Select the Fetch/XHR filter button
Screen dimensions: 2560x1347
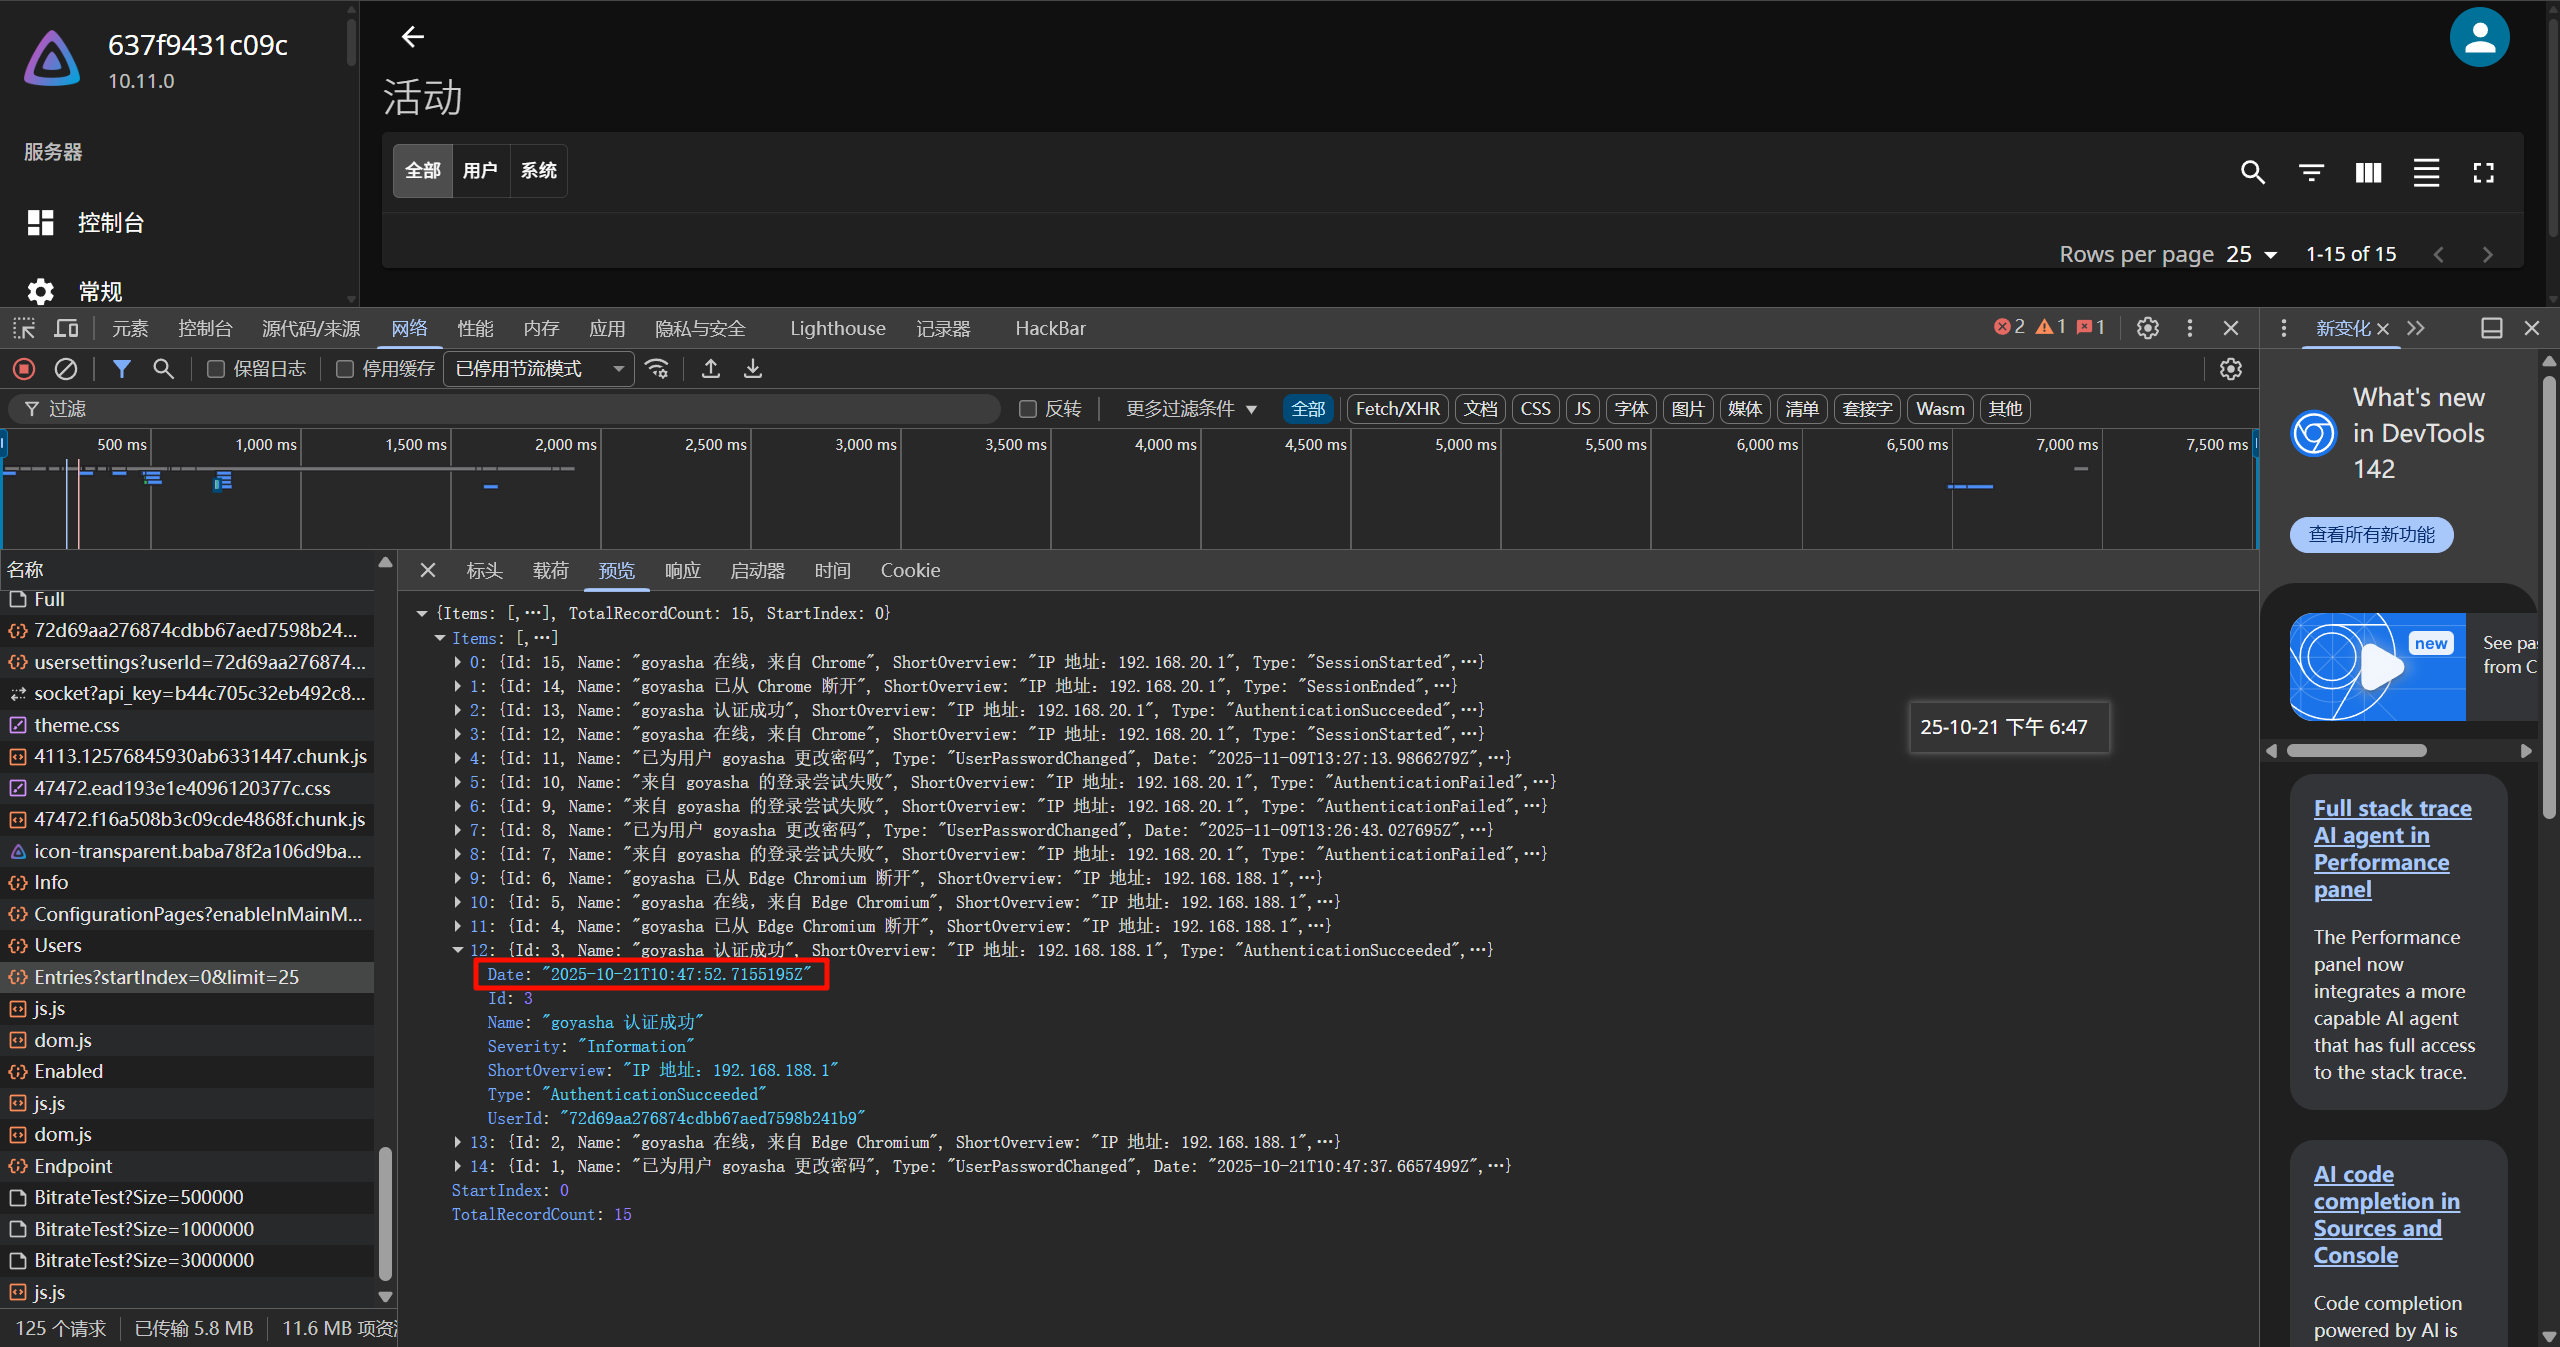tap(1397, 409)
